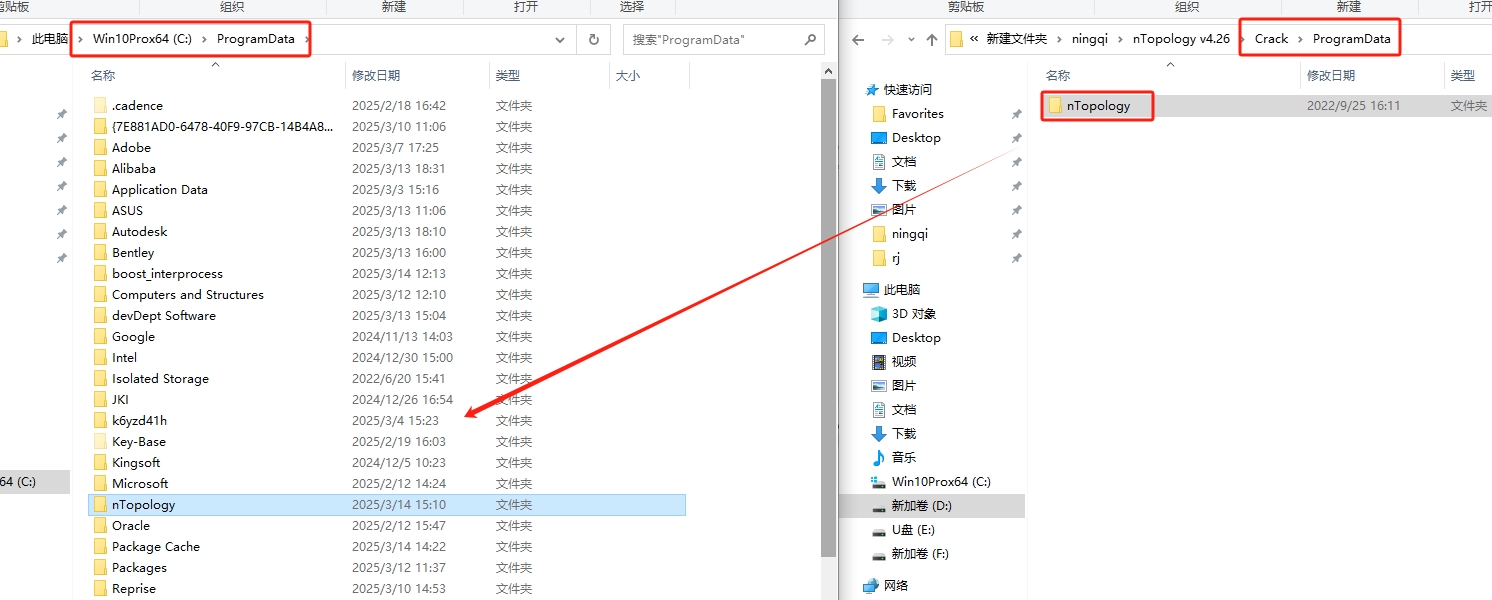Unpin Favorites using its pin icon
The width and height of the screenshot is (1492, 600).
[x=1016, y=114]
